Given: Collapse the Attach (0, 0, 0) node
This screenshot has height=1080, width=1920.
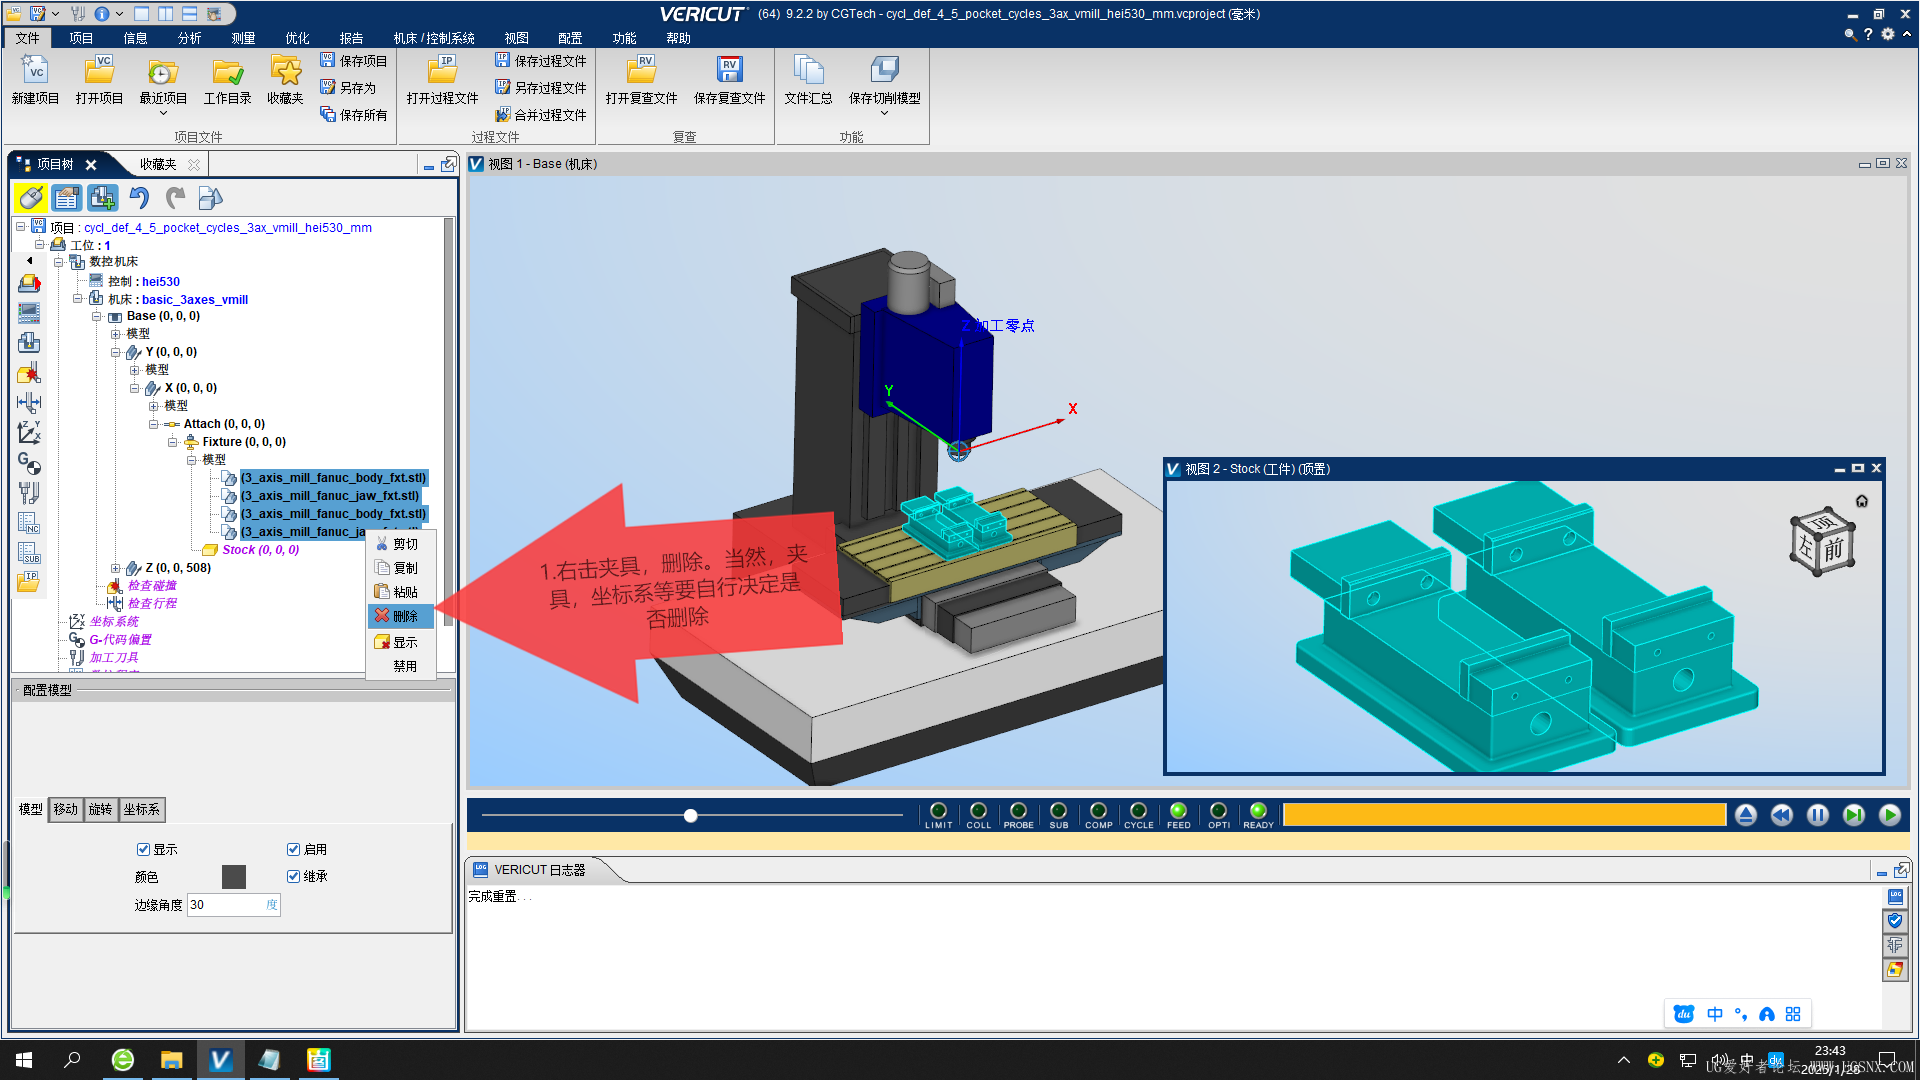Looking at the screenshot, I should 153,424.
